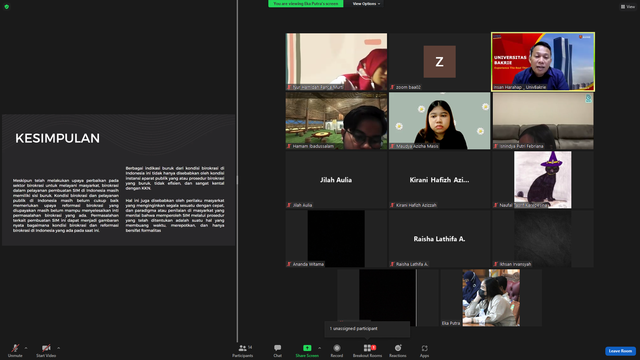Click the Unmute microphone icon
This screenshot has width=640, height=360.
(15, 348)
